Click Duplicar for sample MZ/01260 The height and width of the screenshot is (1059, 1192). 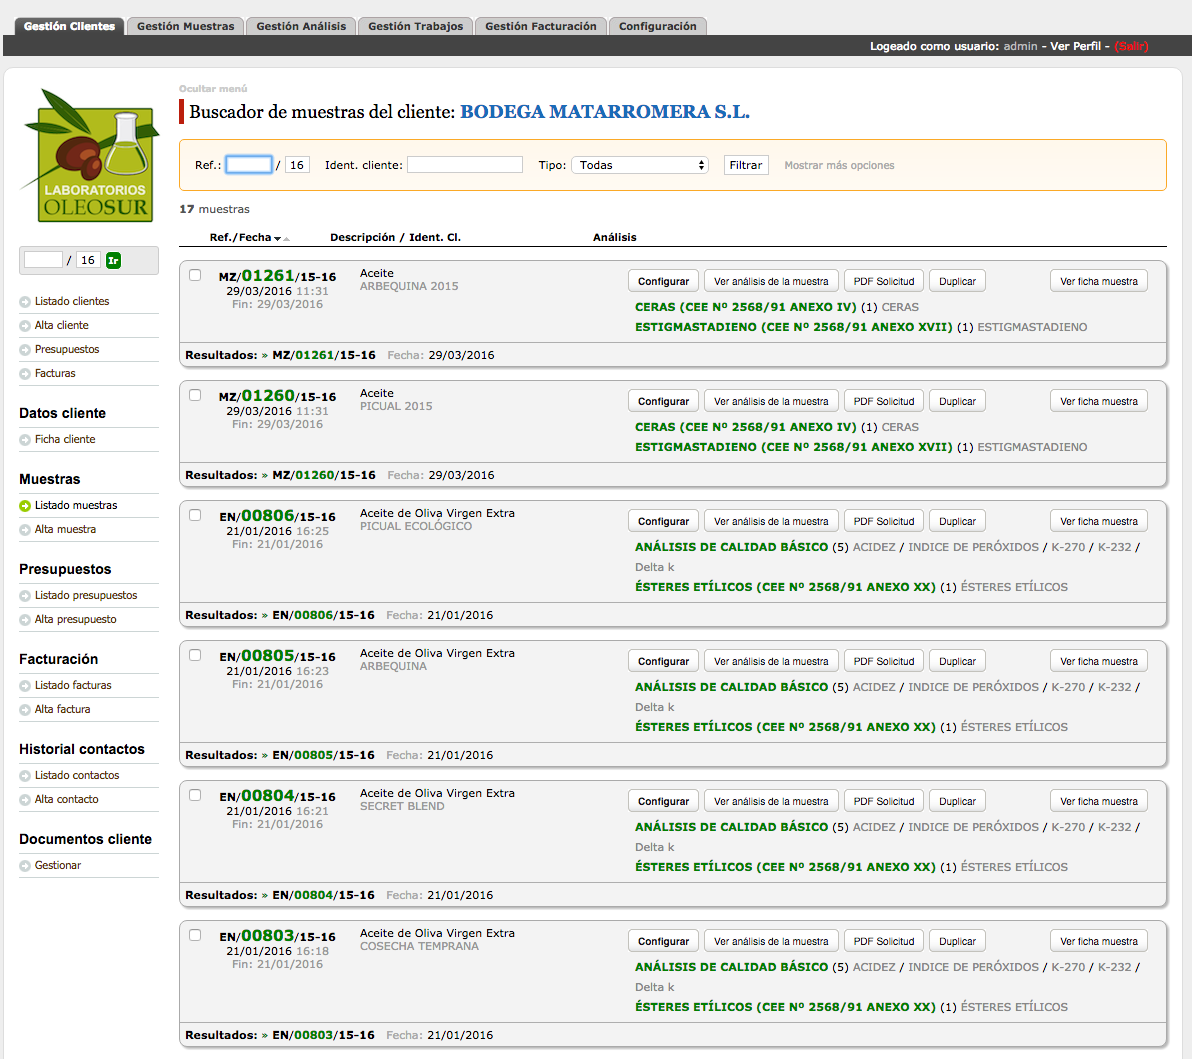pyautogui.click(x=957, y=401)
